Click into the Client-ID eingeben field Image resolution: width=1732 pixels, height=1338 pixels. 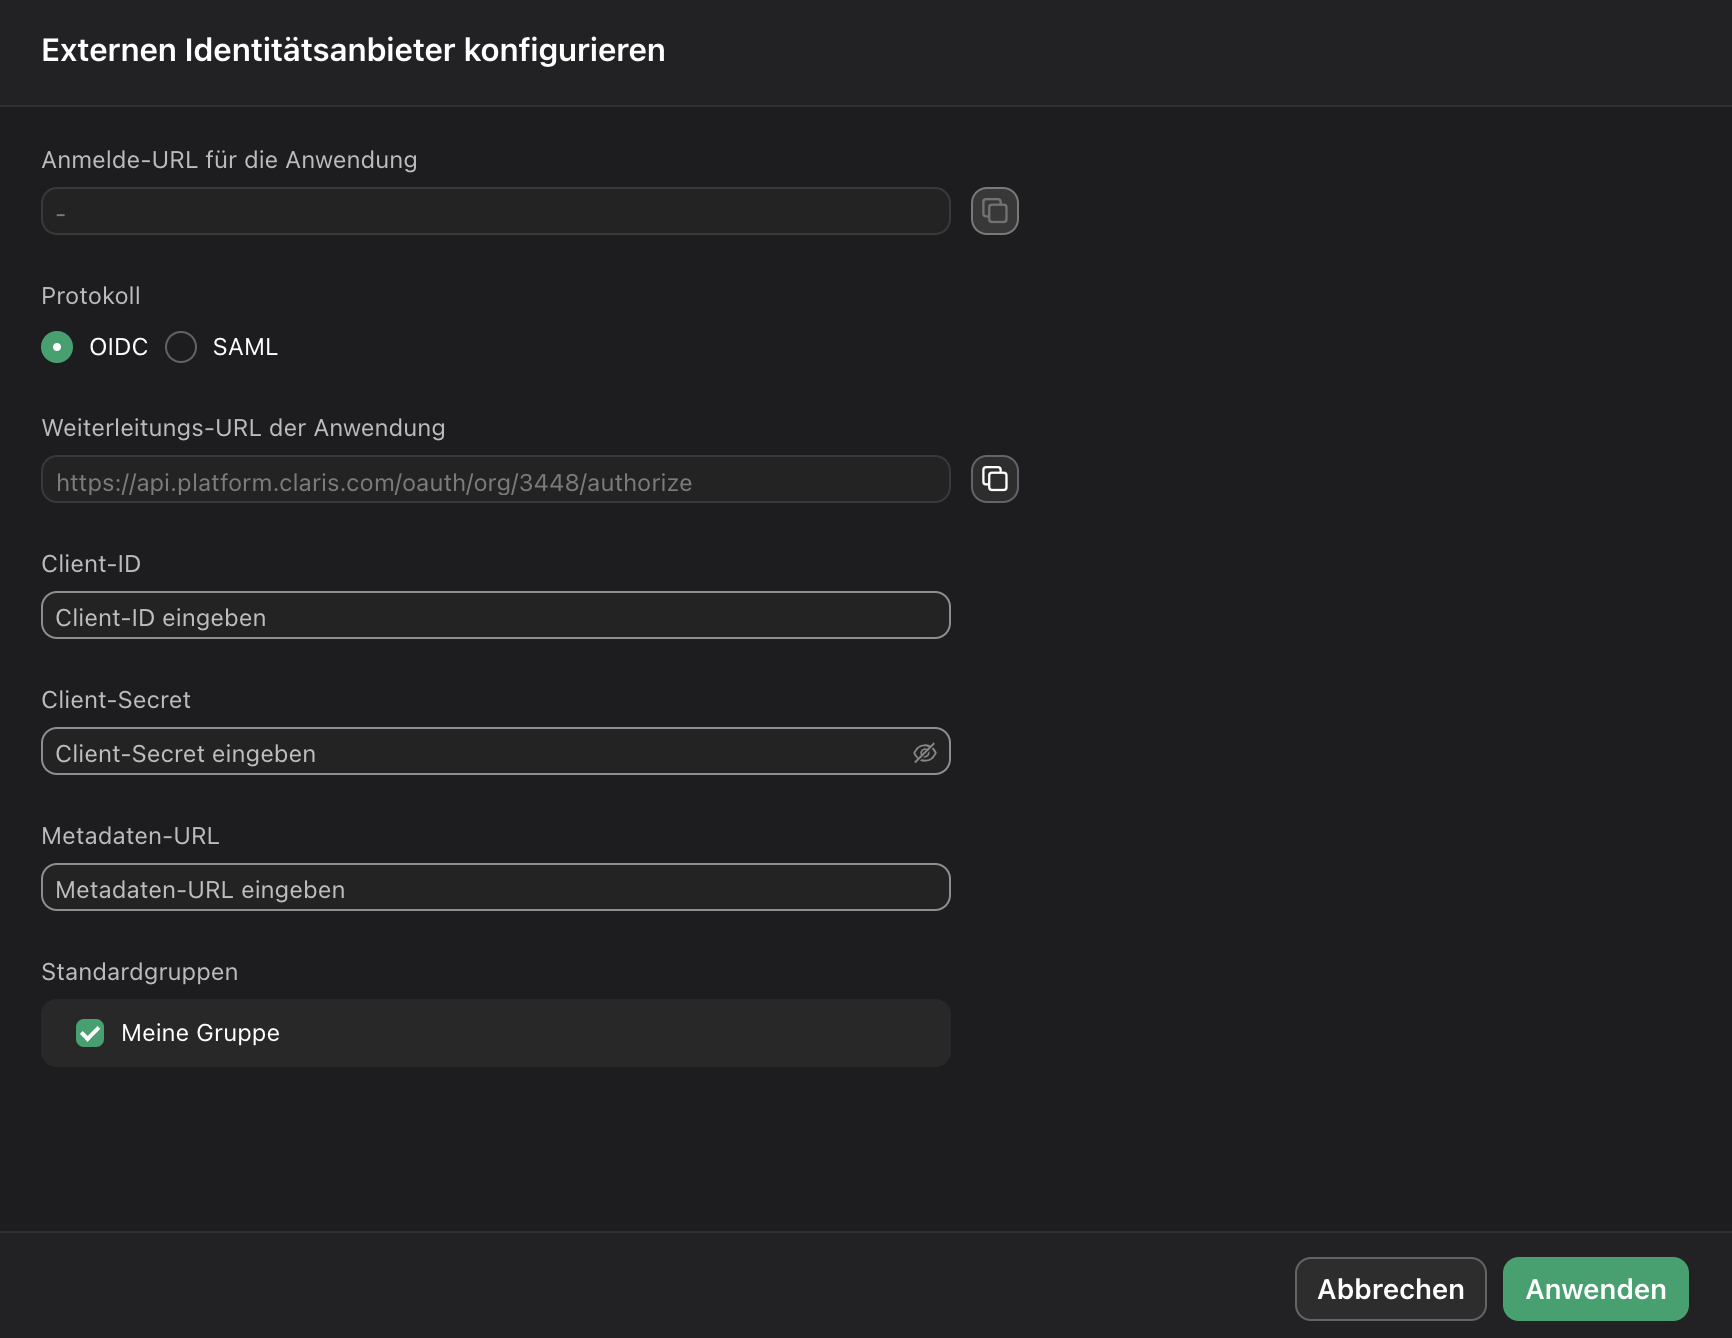tap(495, 615)
